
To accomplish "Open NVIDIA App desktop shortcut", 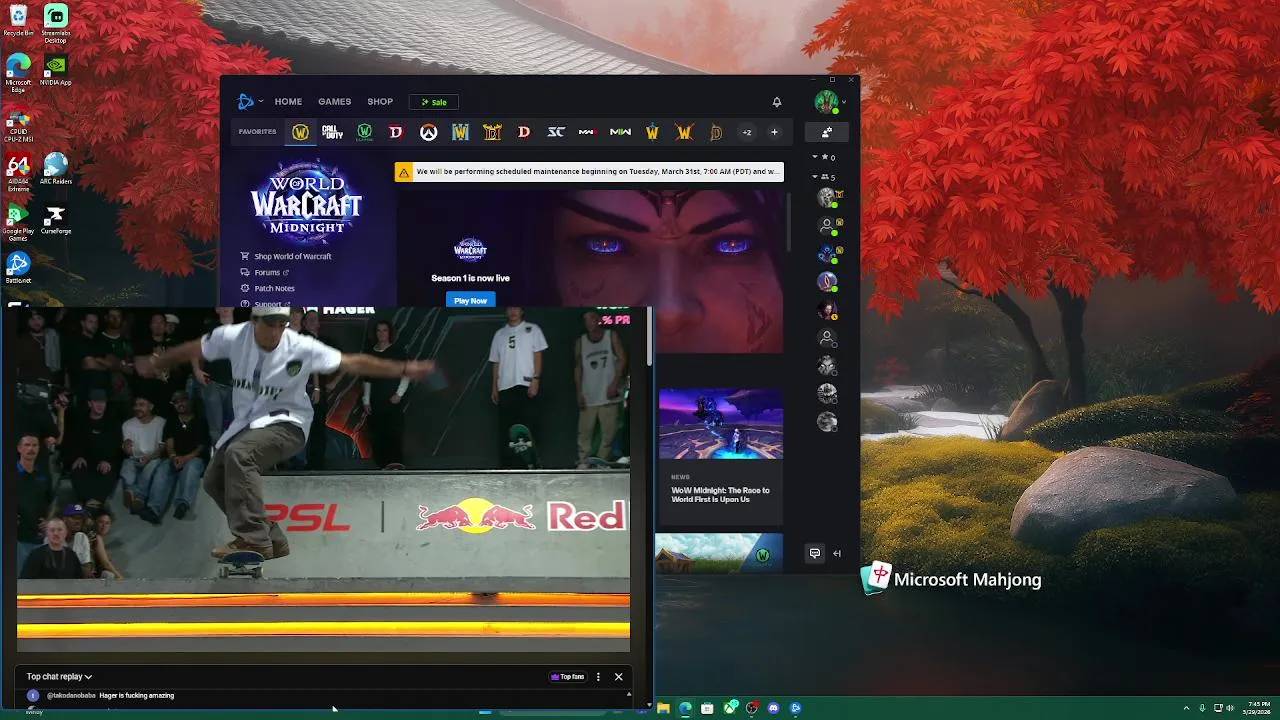I will pyautogui.click(x=56, y=72).
